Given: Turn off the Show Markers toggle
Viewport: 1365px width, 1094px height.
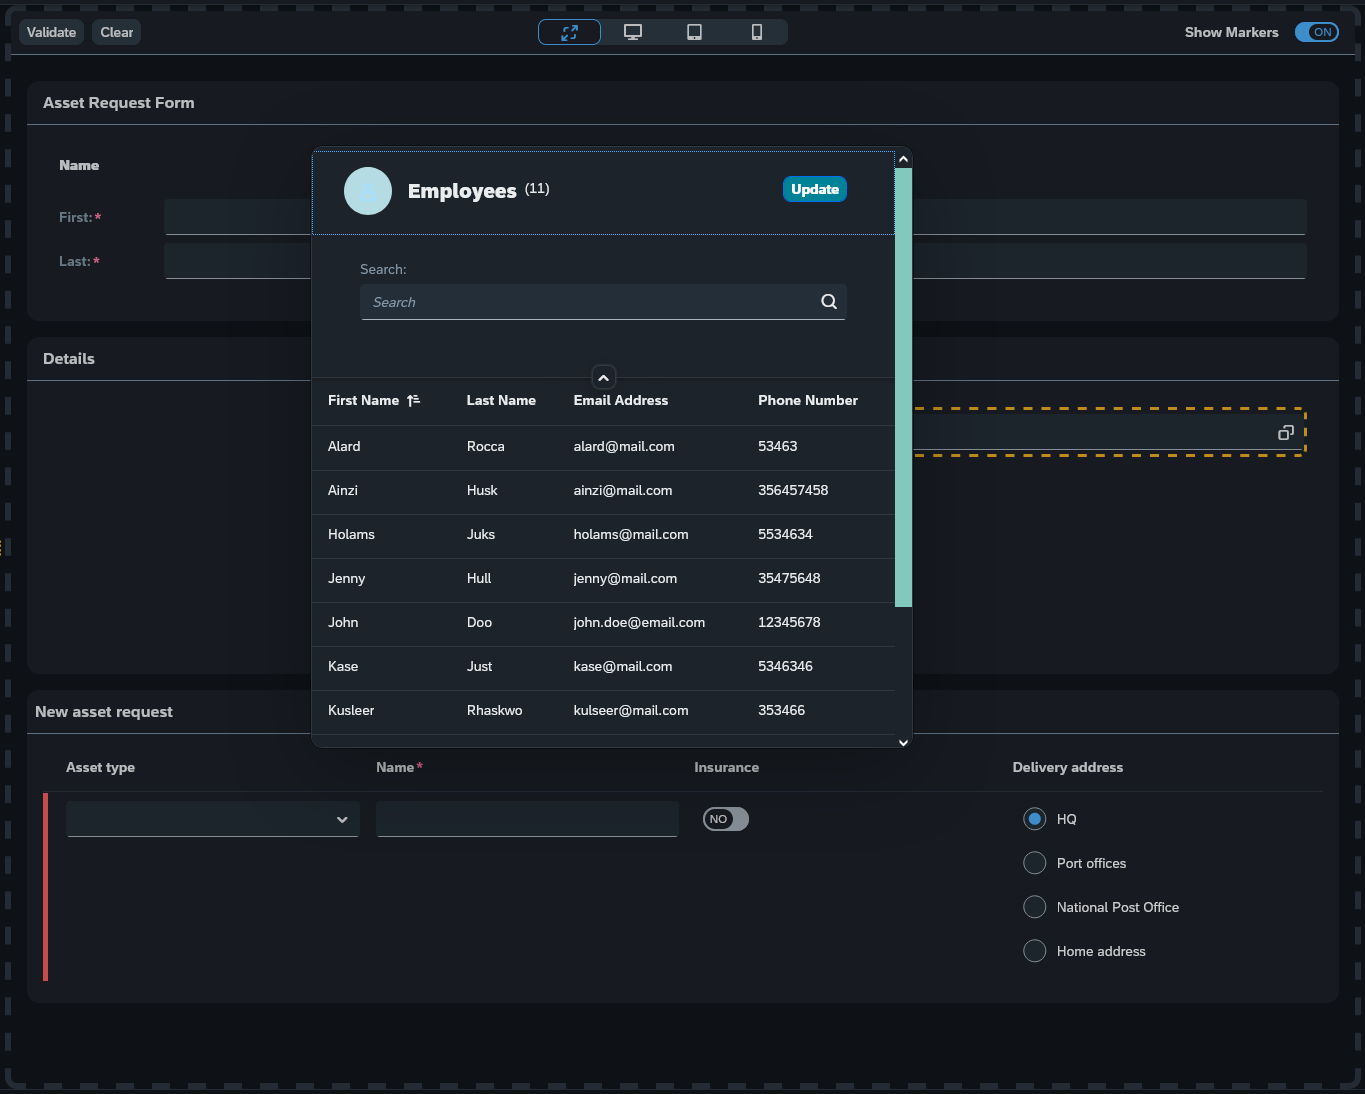Looking at the screenshot, I should [1316, 31].
